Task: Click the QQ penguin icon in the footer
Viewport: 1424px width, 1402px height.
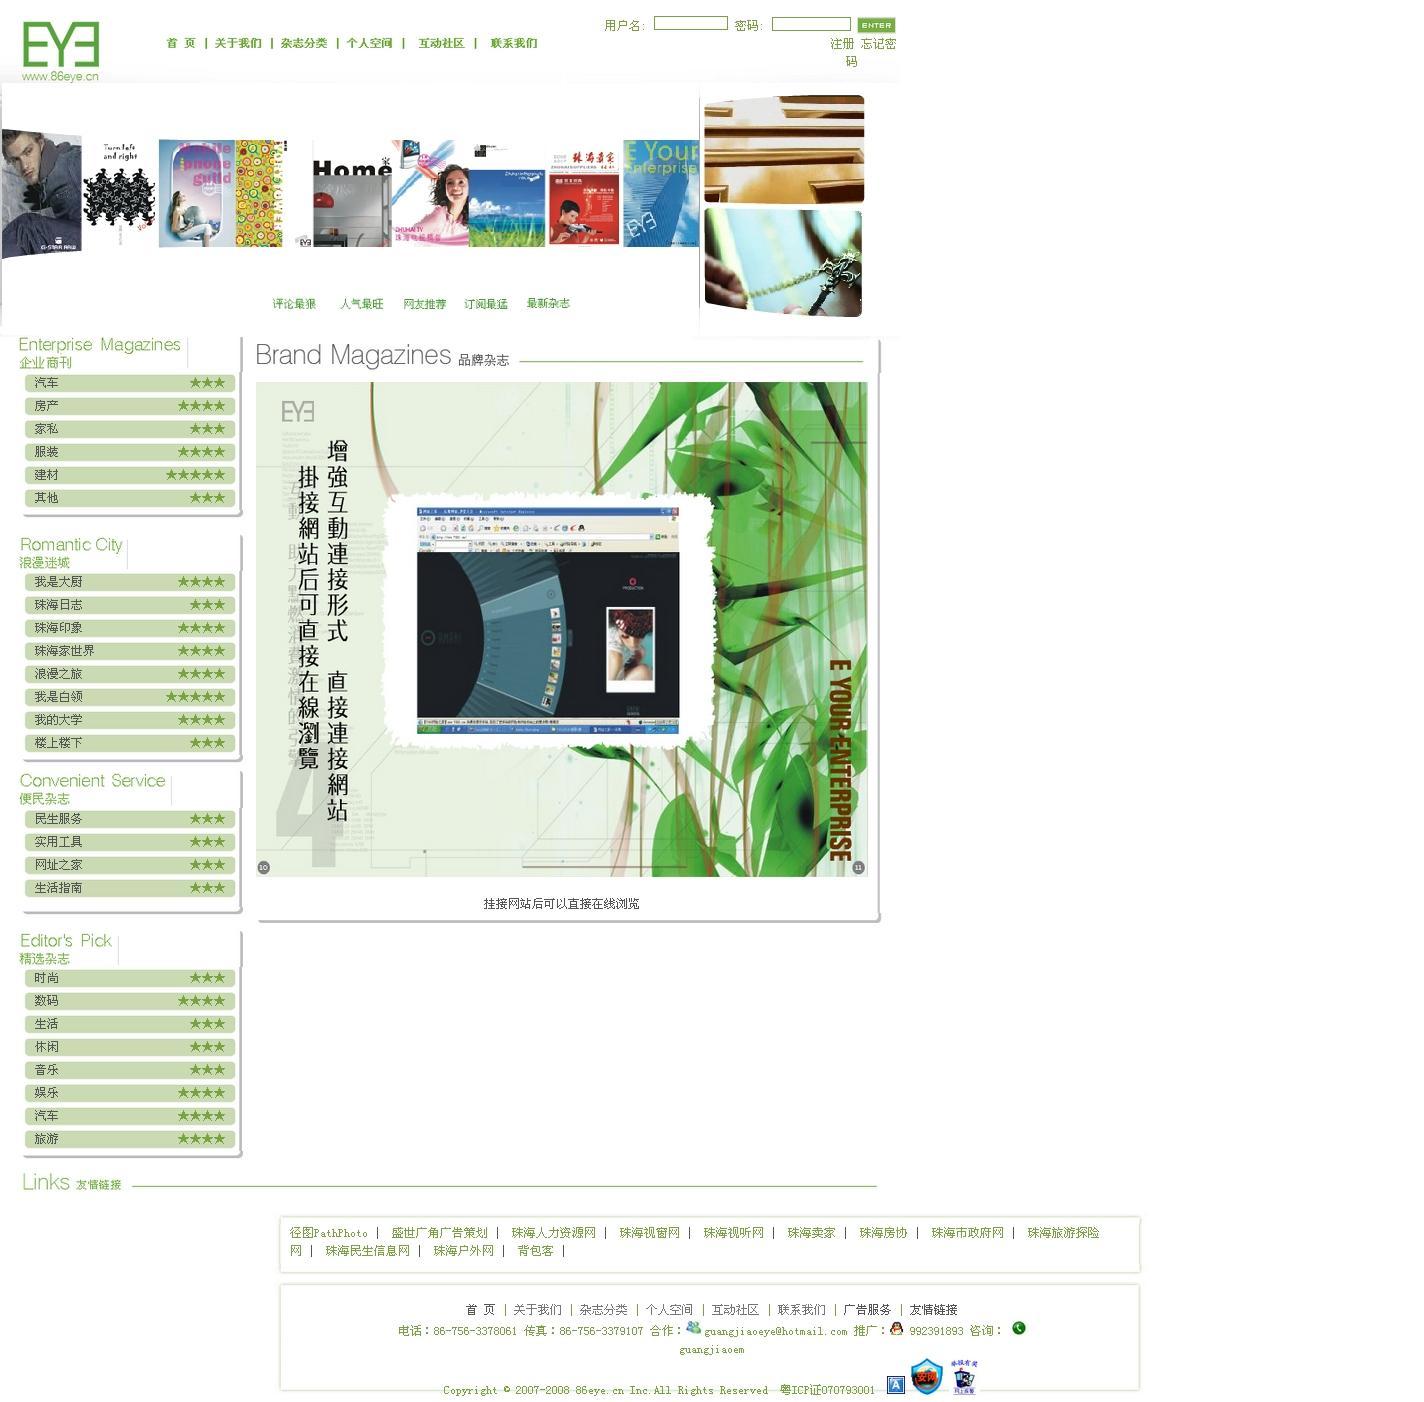Action: point(896,1329)
